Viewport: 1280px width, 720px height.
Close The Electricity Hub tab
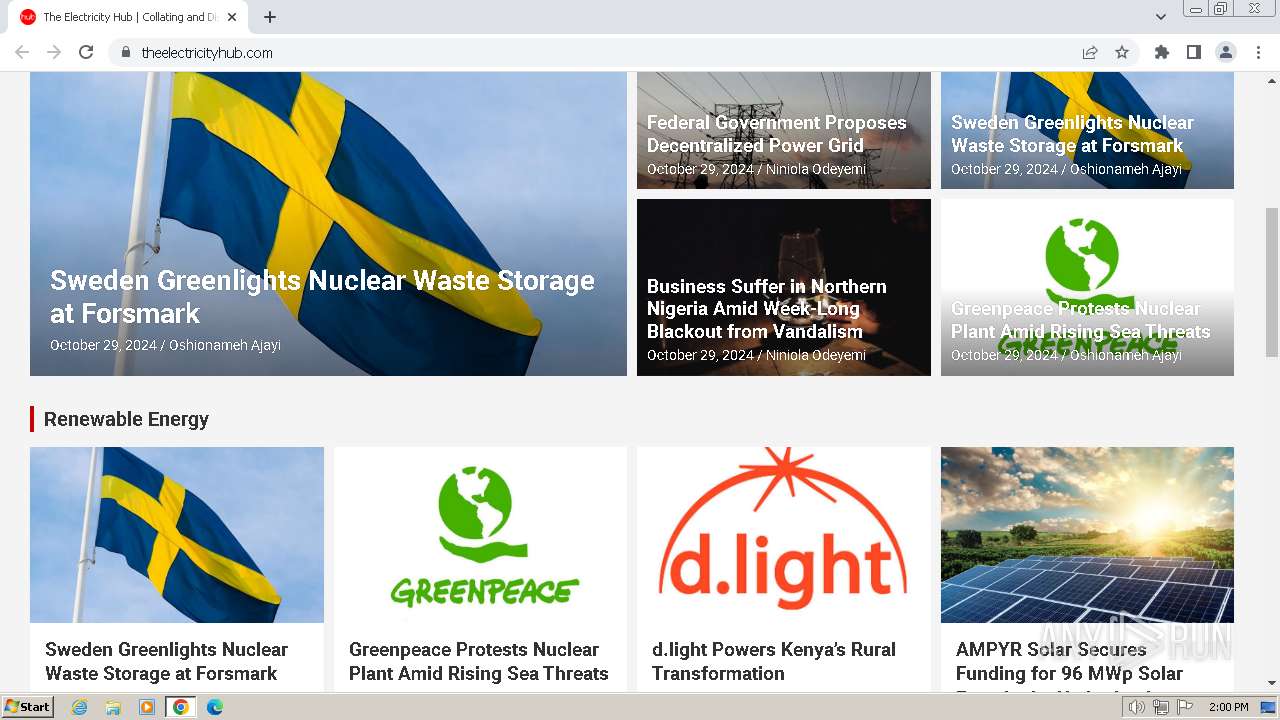232,17
